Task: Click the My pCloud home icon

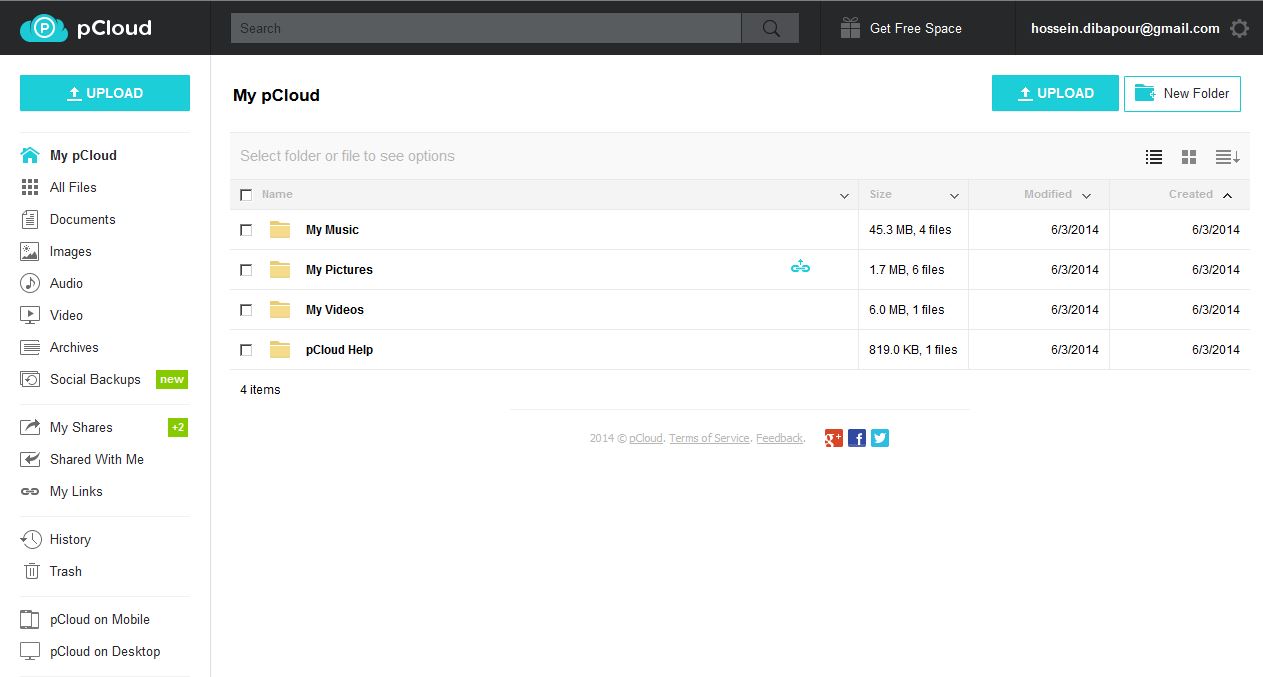Action: (x=30, y=155)
